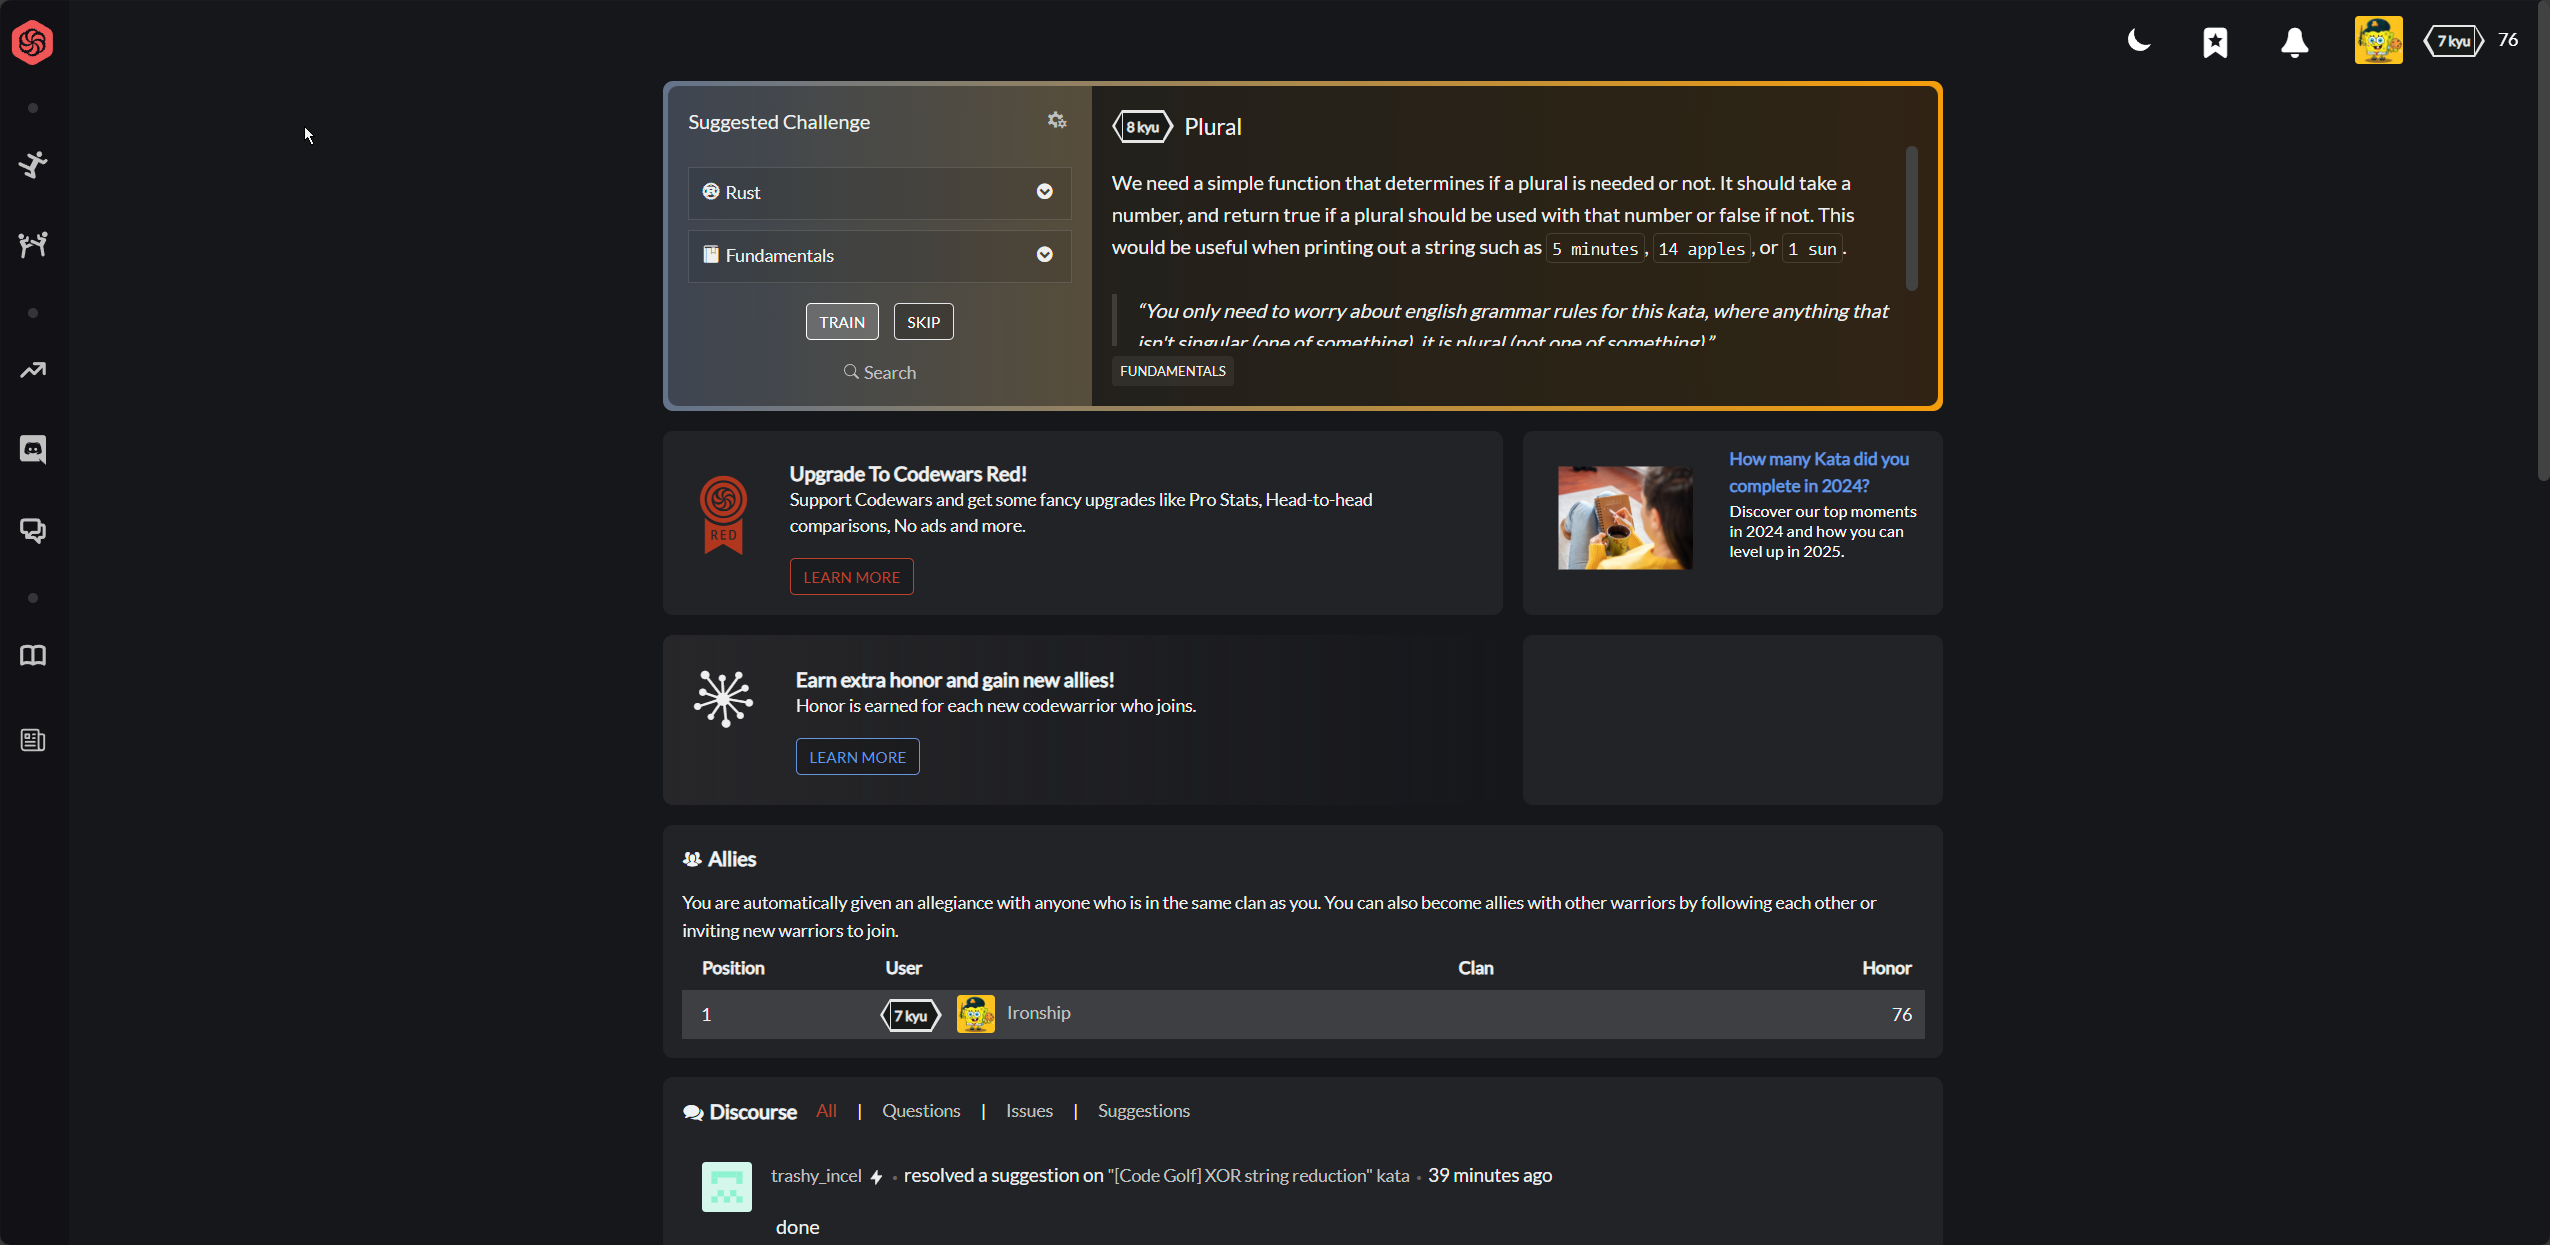Click the TRAIN button
This screenshot has height=1245, width=2550.
[842, 322]
